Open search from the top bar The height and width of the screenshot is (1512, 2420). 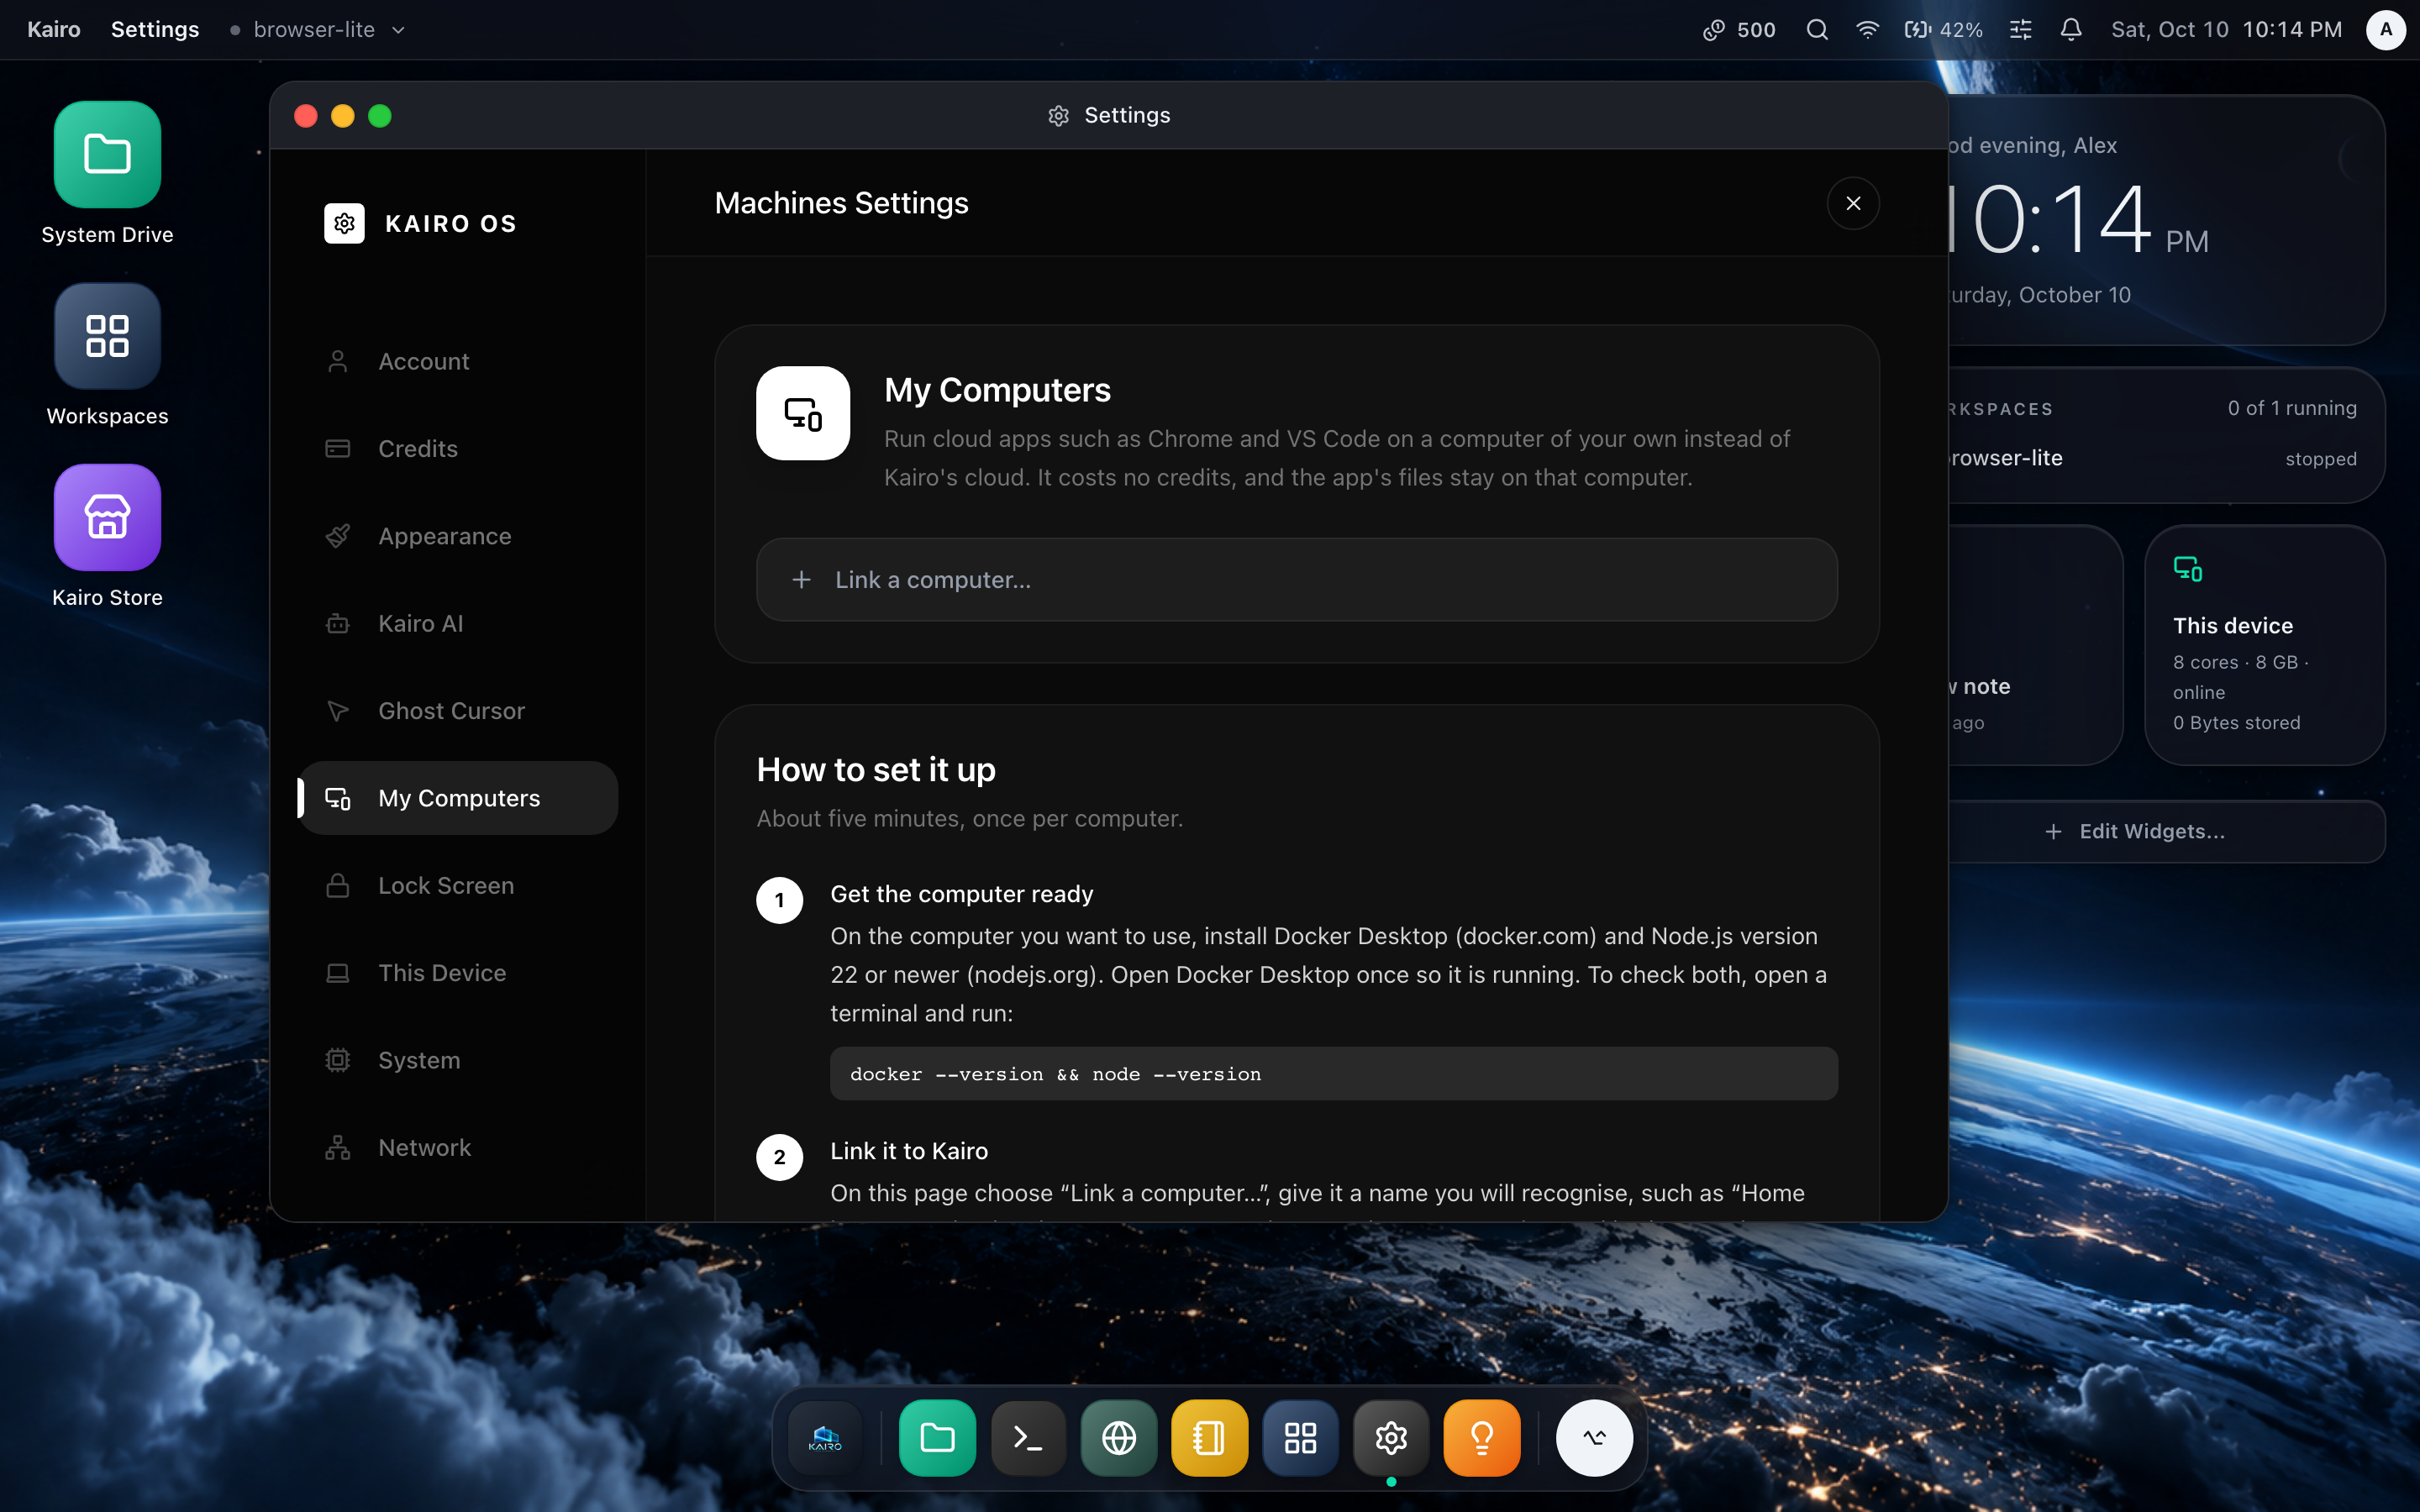click(x=1817, y=30)
